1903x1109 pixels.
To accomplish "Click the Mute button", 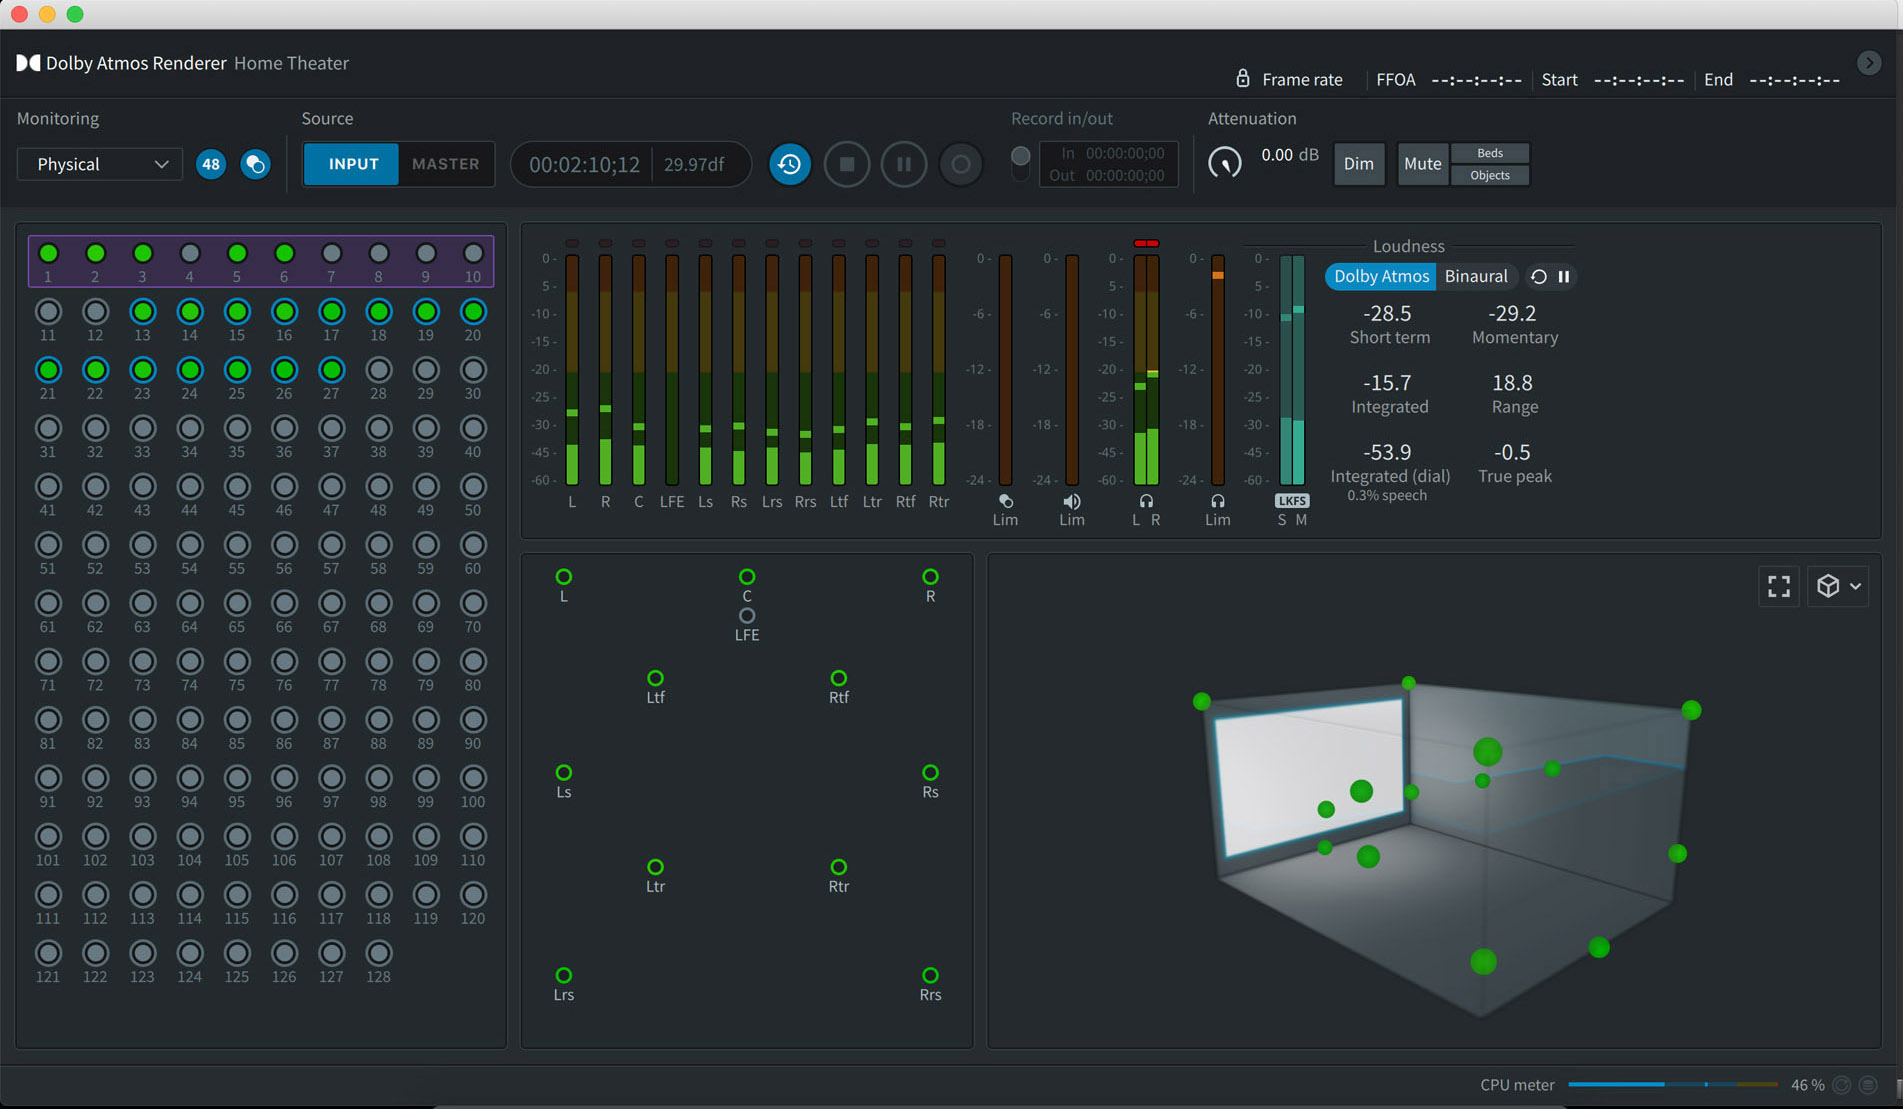I will click(x=1422, y=164).
